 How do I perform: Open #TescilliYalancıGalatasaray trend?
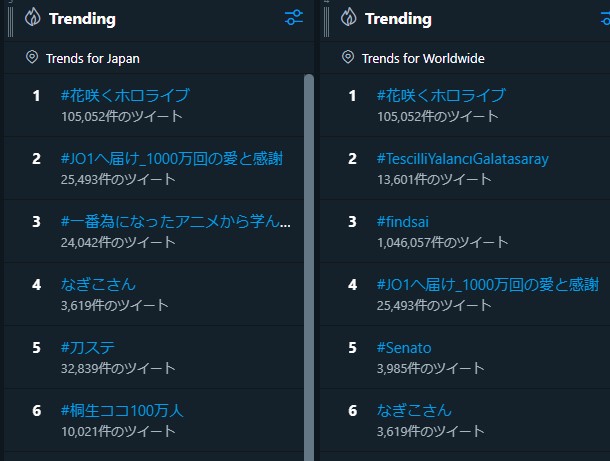pos(462,159)
